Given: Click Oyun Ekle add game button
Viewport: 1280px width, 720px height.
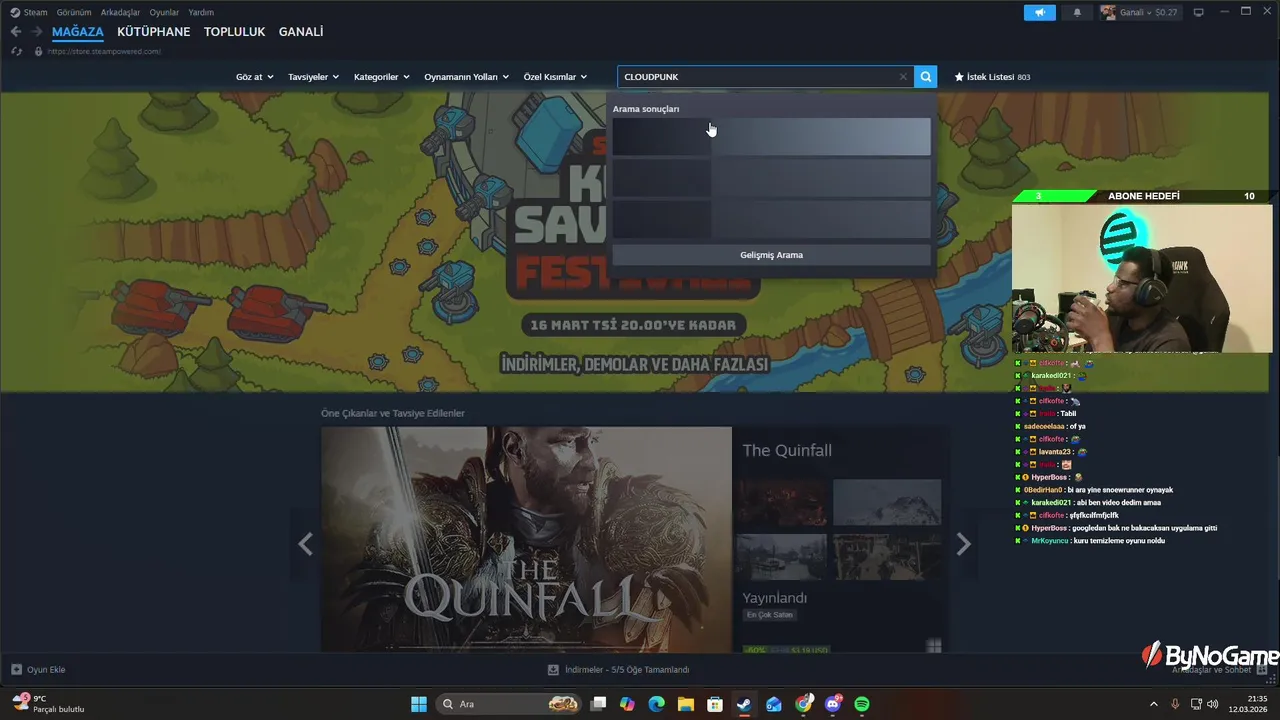Looking at the screenshot, I should click(x=38, y=670).
